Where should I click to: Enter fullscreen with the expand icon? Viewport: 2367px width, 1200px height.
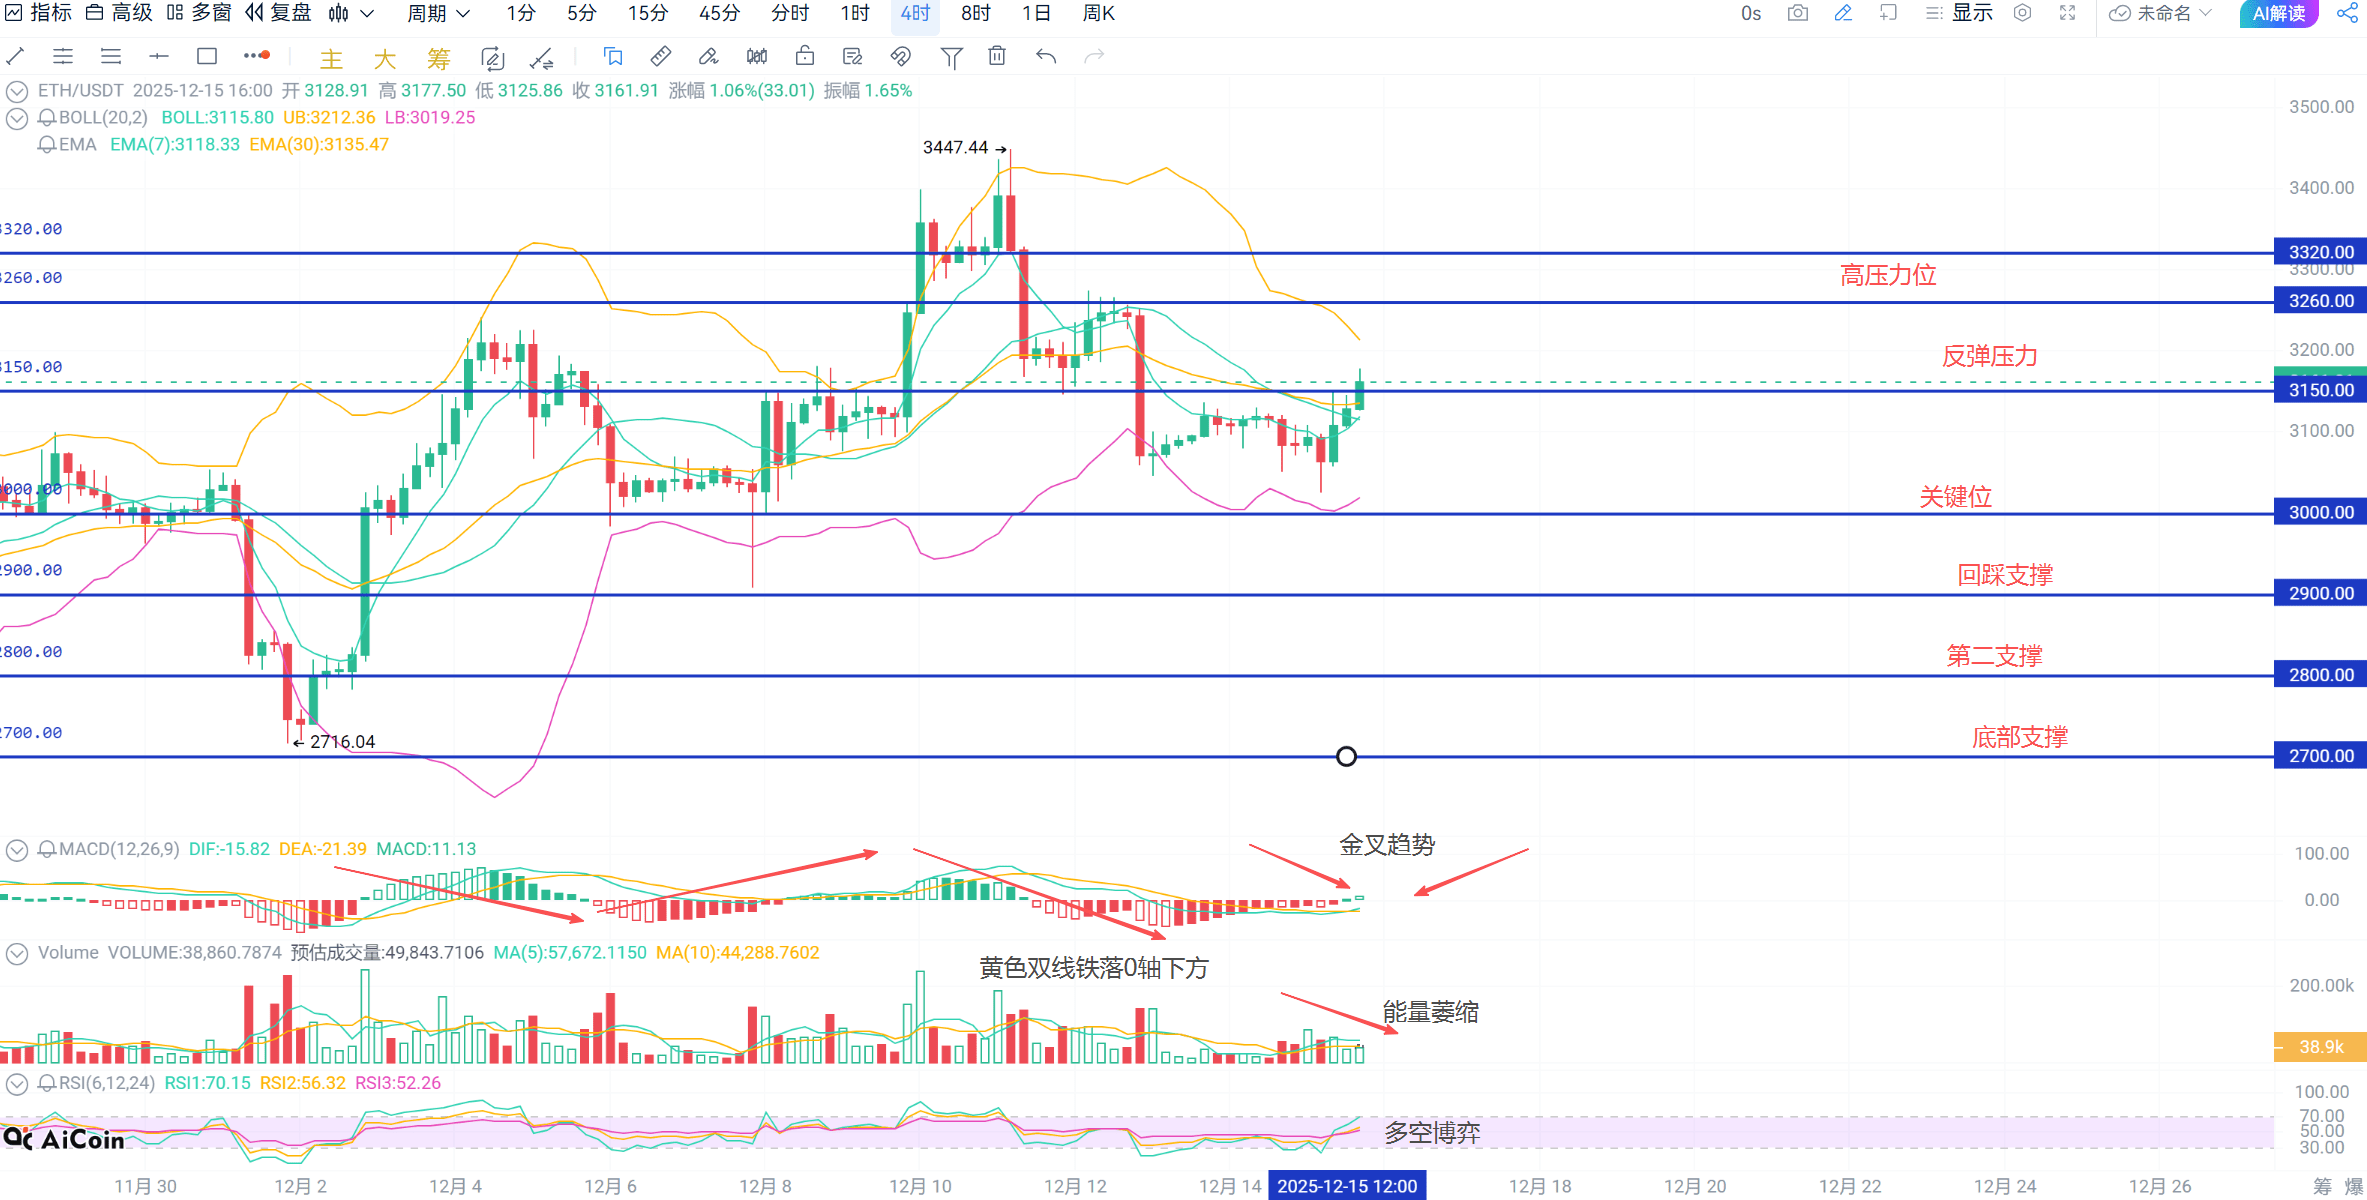point(2068,13)
